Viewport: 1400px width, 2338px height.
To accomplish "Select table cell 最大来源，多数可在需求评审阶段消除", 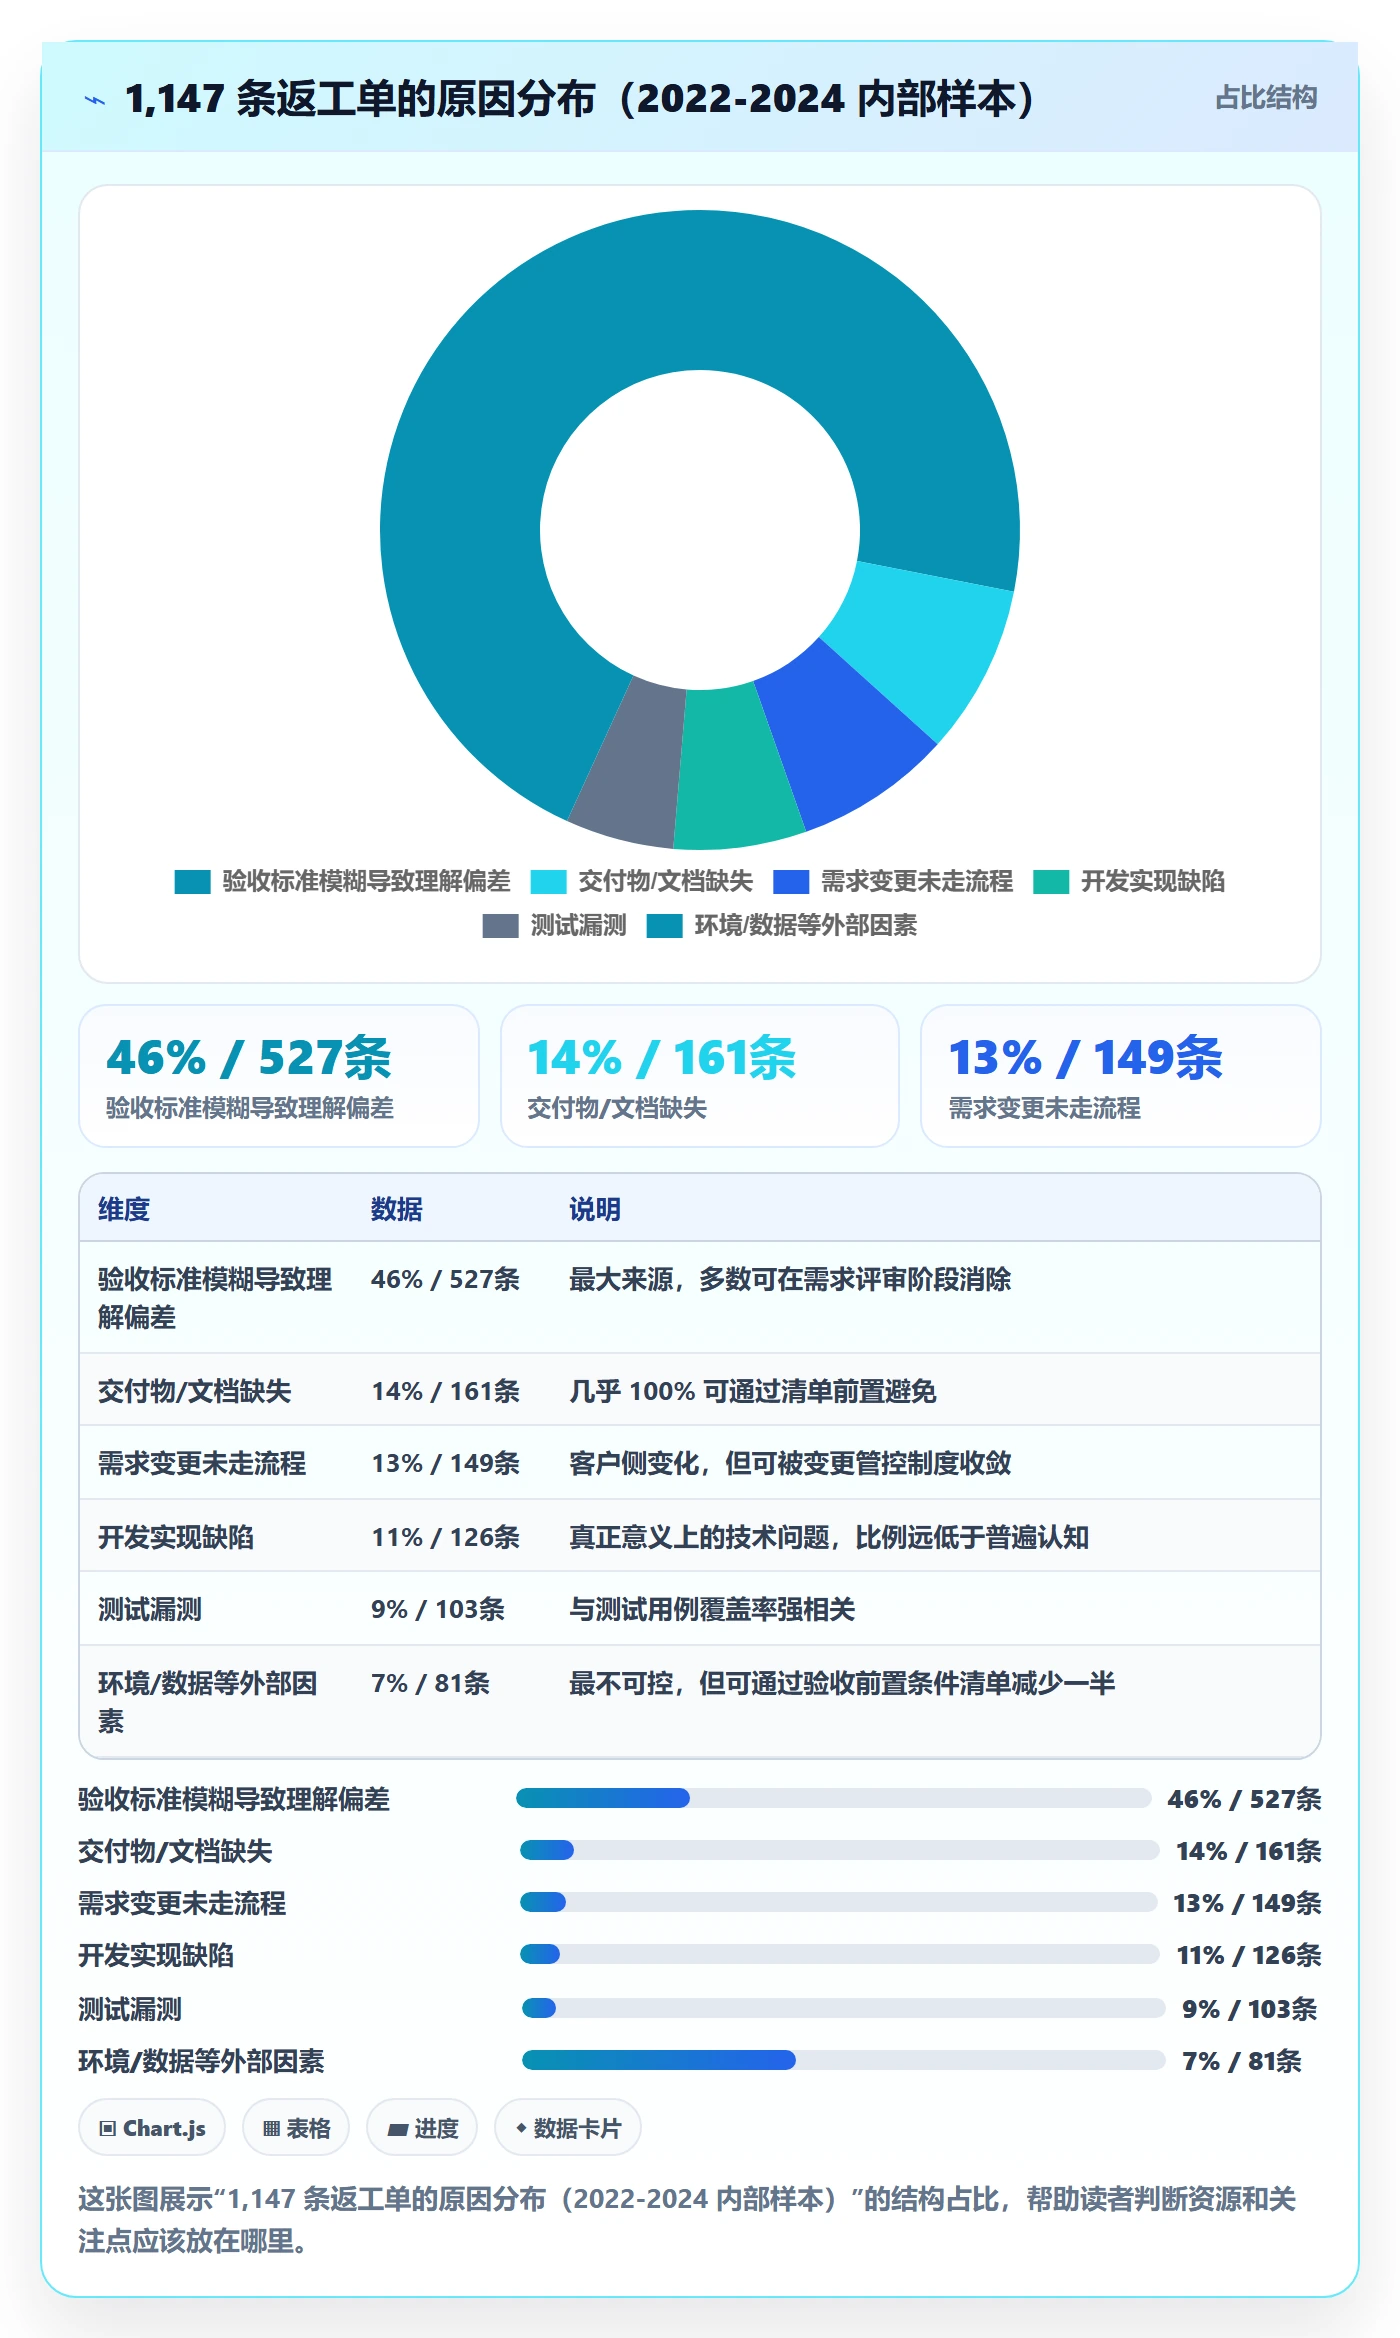I will (x=790, y=1279).
